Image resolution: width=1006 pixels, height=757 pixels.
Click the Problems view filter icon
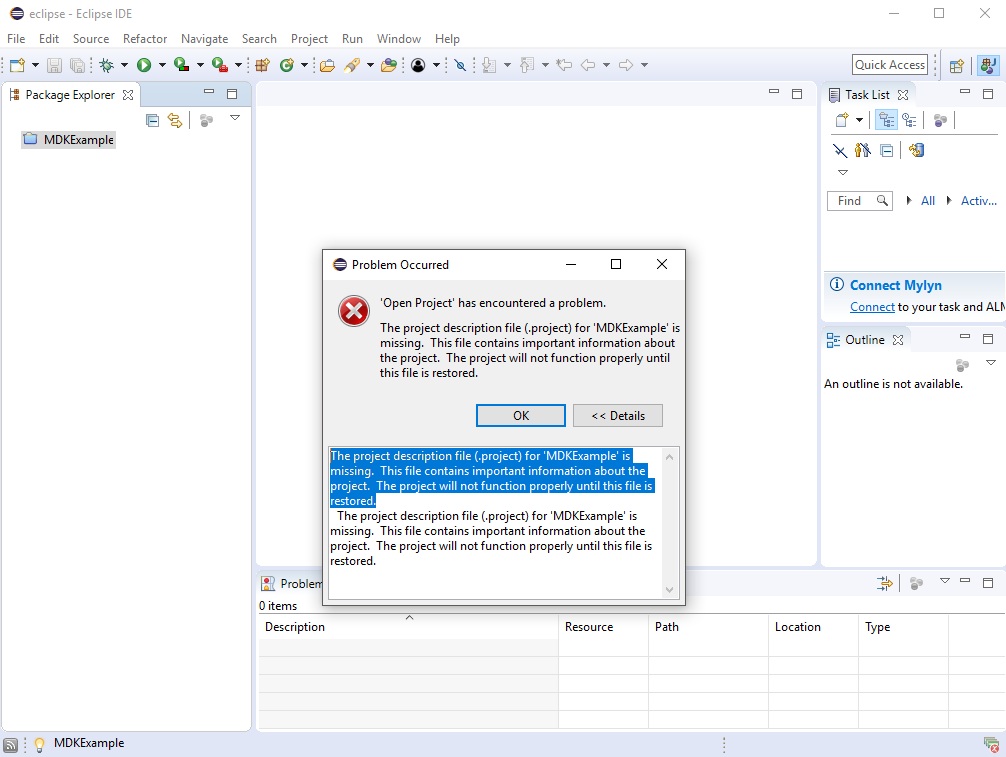click(x=885, y=583)
